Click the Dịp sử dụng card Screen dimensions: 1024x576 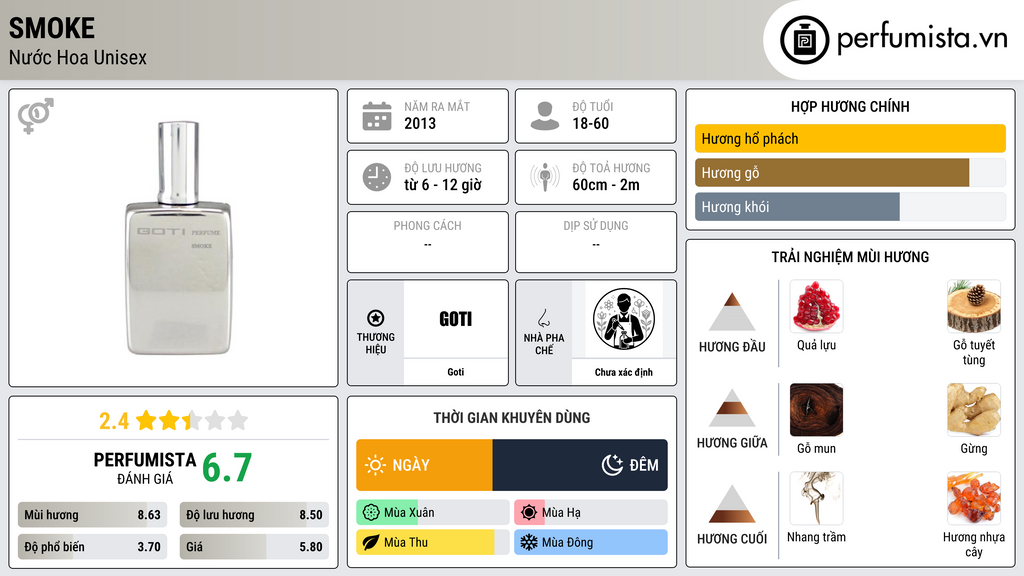click(596, 242)
